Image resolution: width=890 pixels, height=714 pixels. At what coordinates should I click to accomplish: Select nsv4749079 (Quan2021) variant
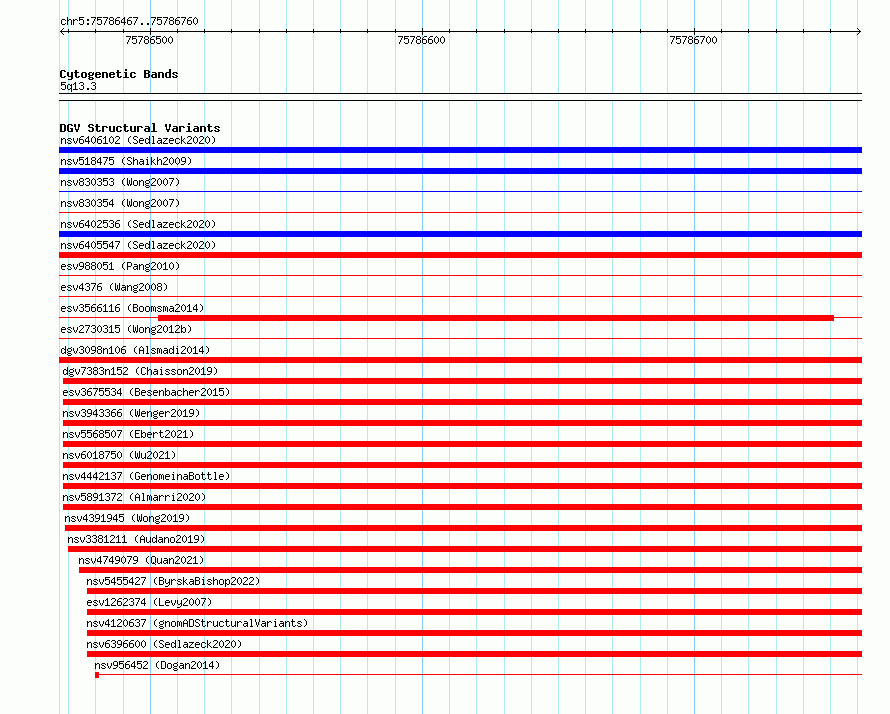141,560
